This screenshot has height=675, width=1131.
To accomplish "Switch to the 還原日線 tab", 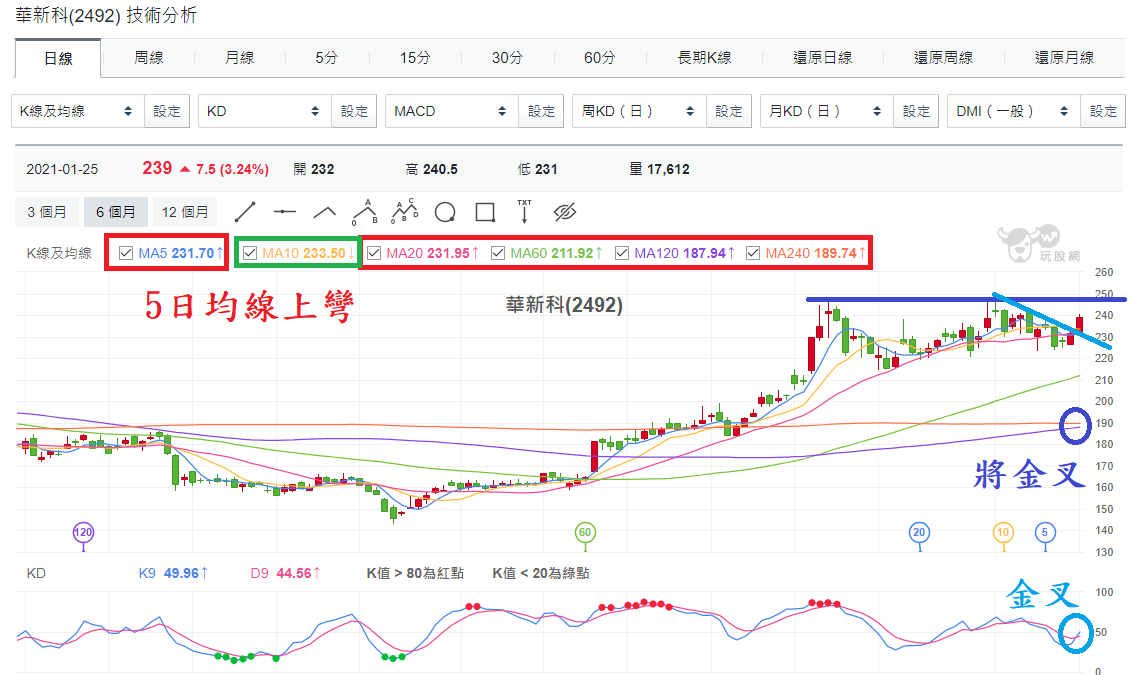I will [x=823, y=58].
